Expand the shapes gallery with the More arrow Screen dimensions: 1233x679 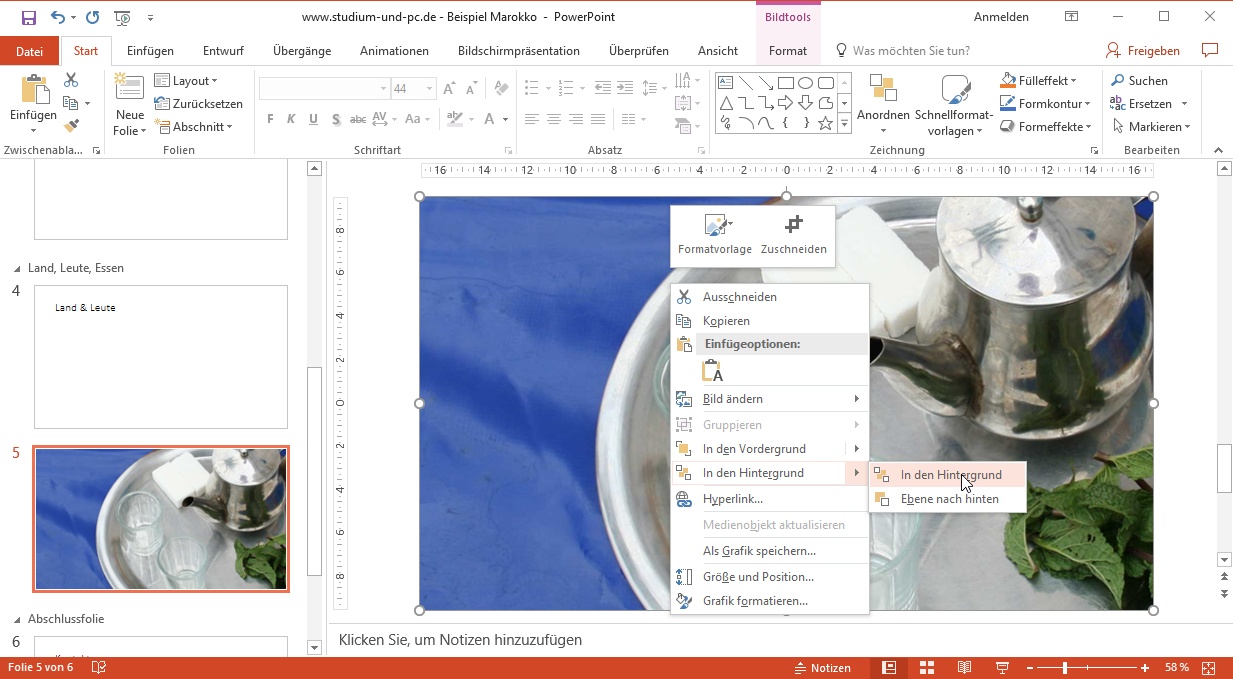pyautogui.click(x=844, y=124)
